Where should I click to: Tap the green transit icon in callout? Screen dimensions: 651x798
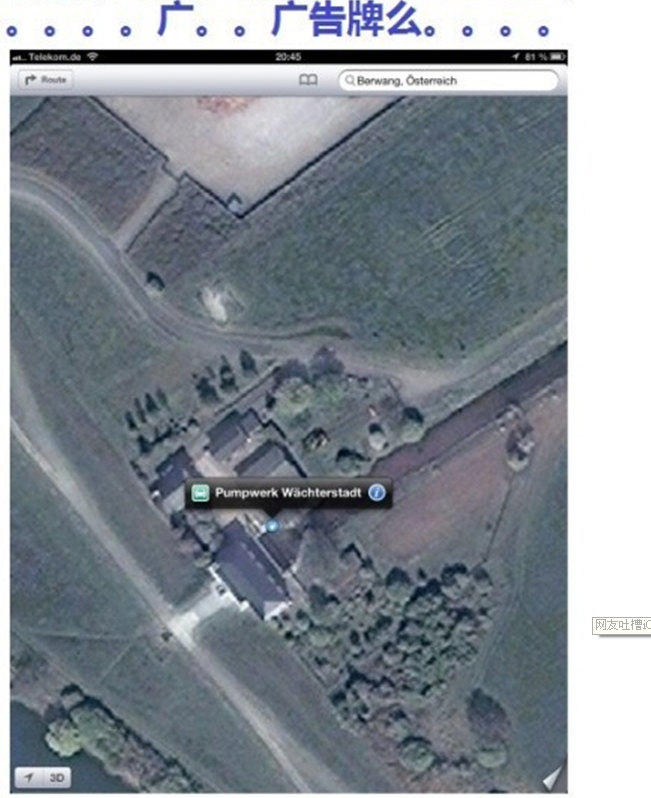[201, 493]
